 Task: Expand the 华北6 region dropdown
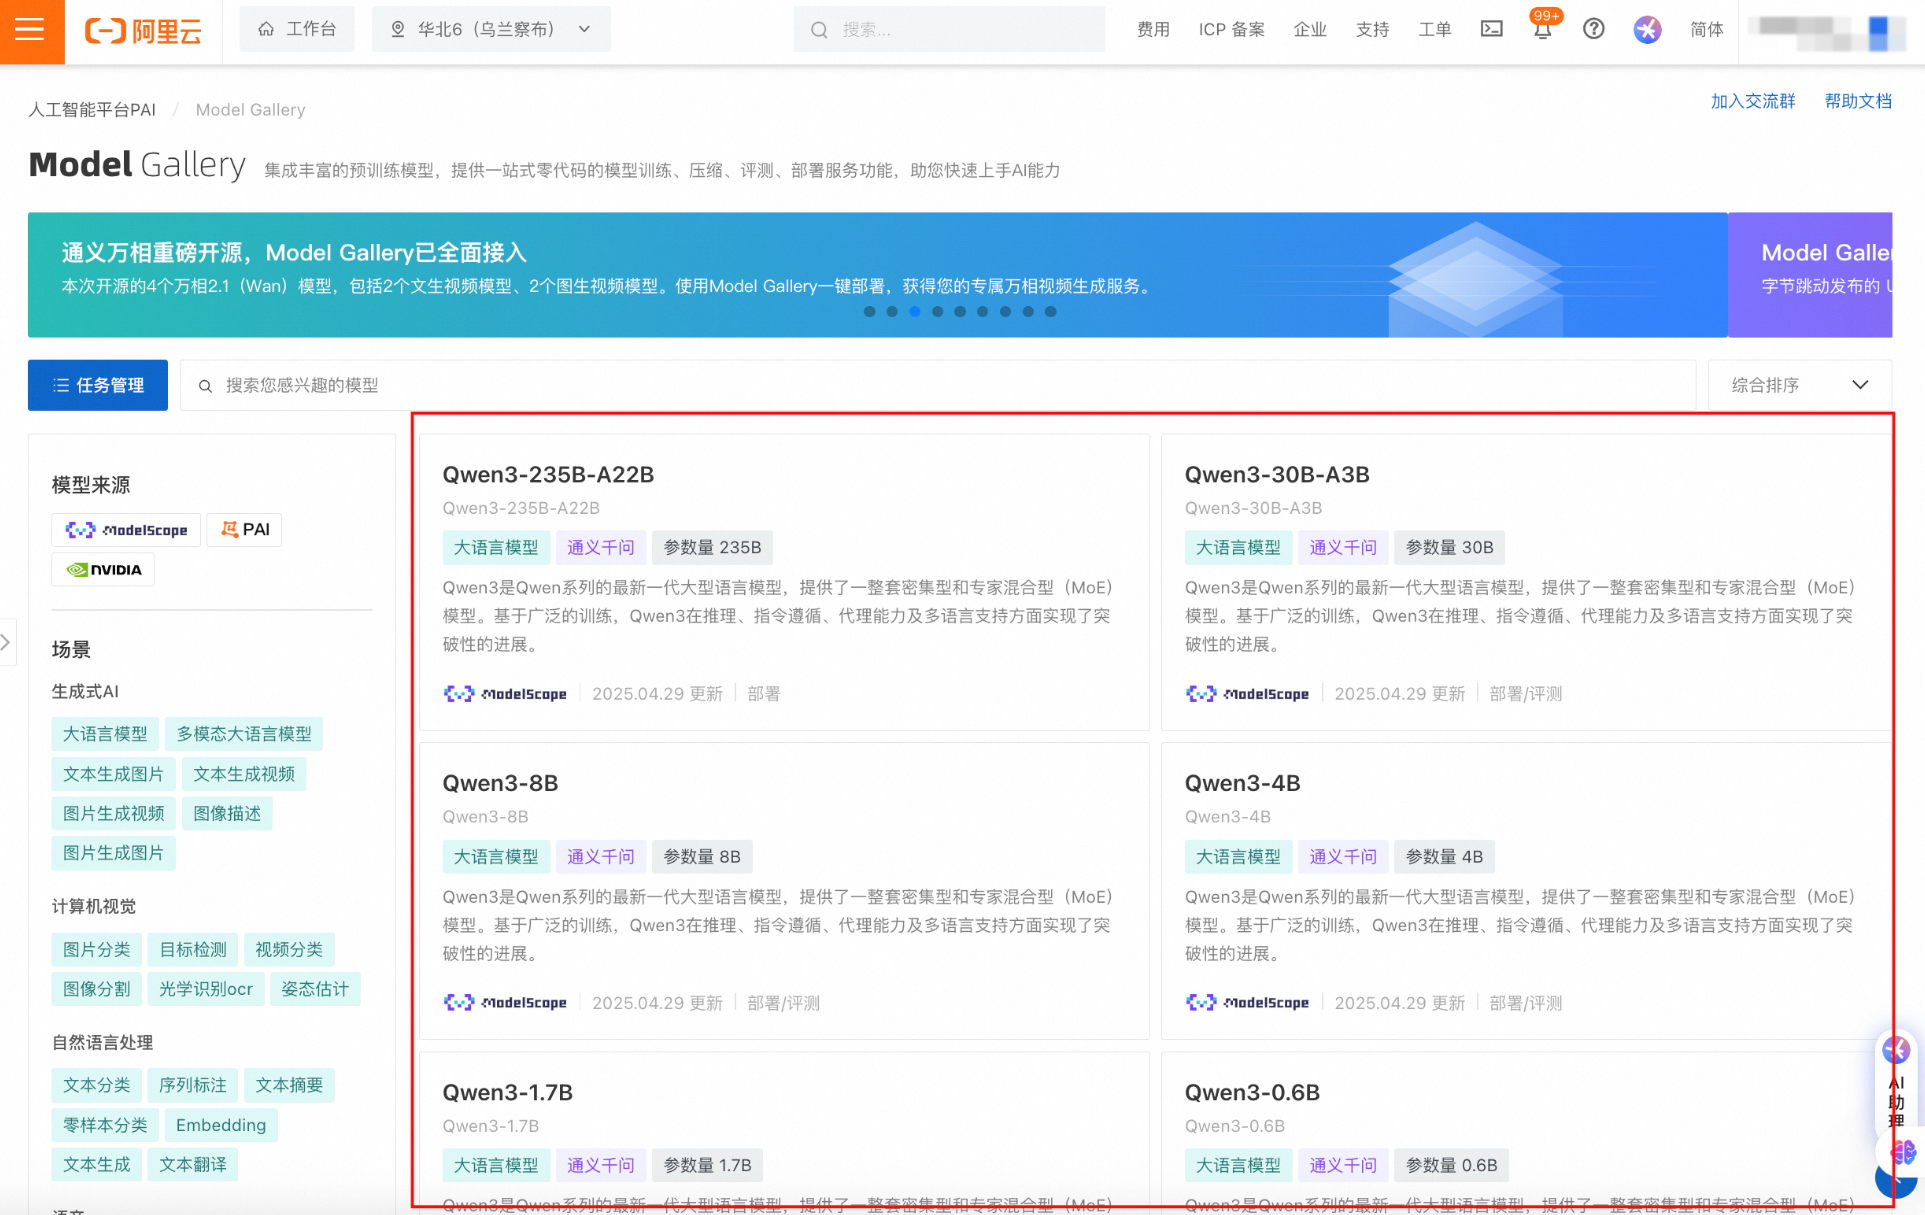(x=491, y=29)
